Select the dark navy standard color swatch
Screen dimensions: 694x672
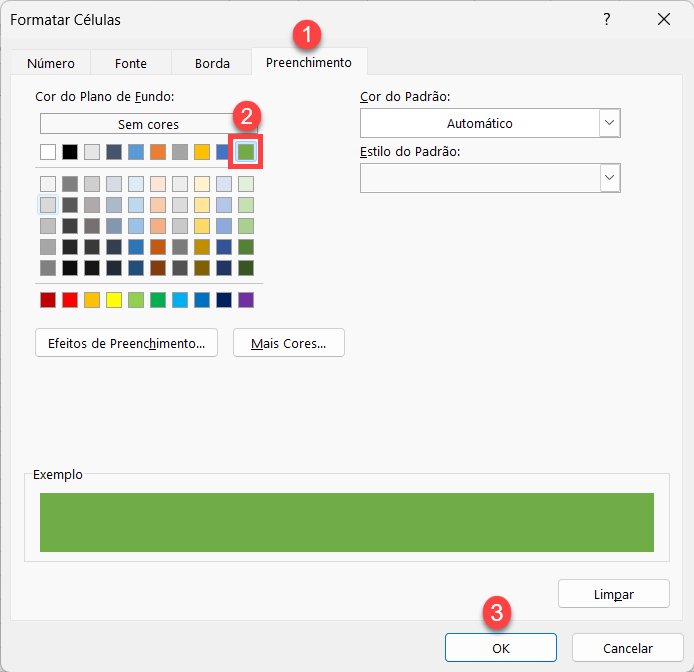point(224,300)
